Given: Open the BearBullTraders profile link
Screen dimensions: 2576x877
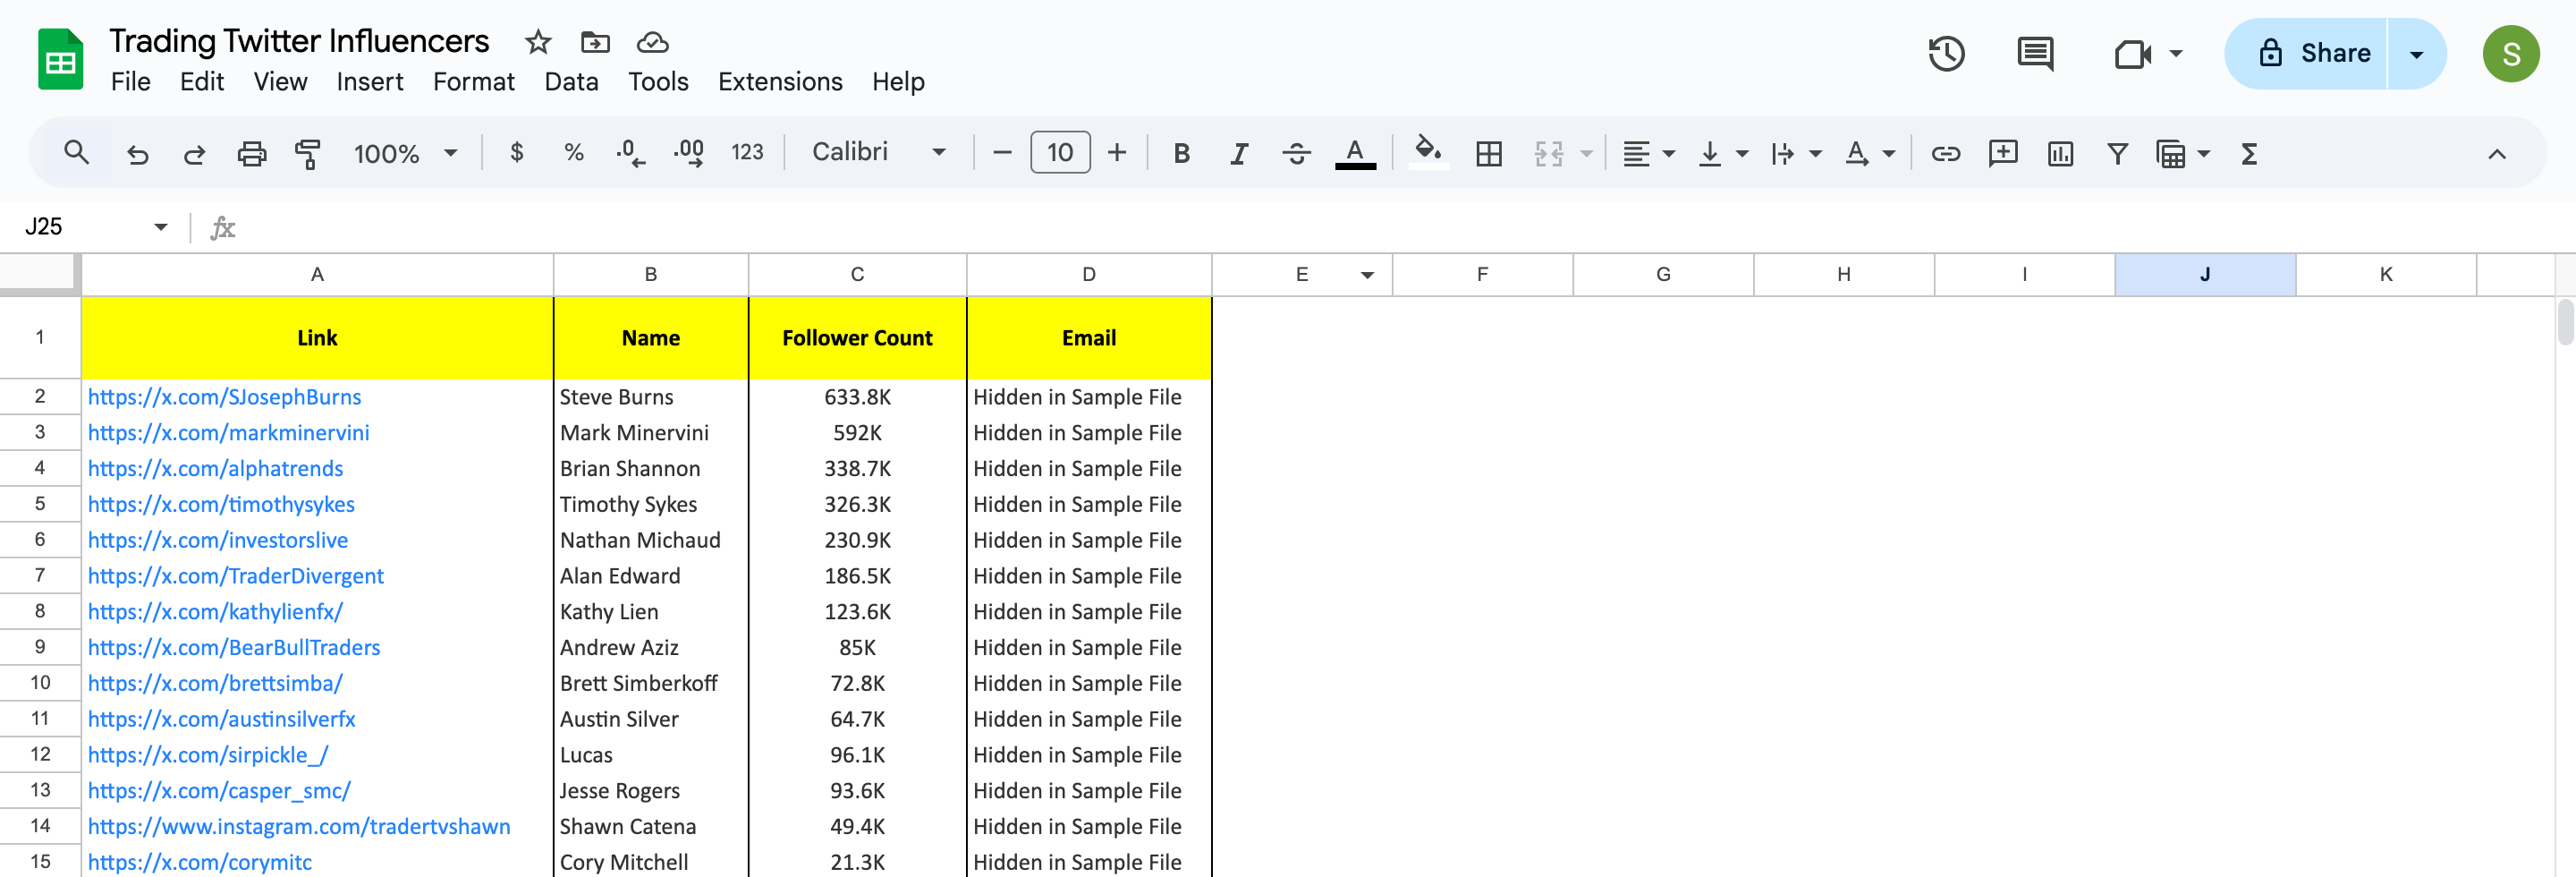Looking at the screenshot, I should (234, 648).
